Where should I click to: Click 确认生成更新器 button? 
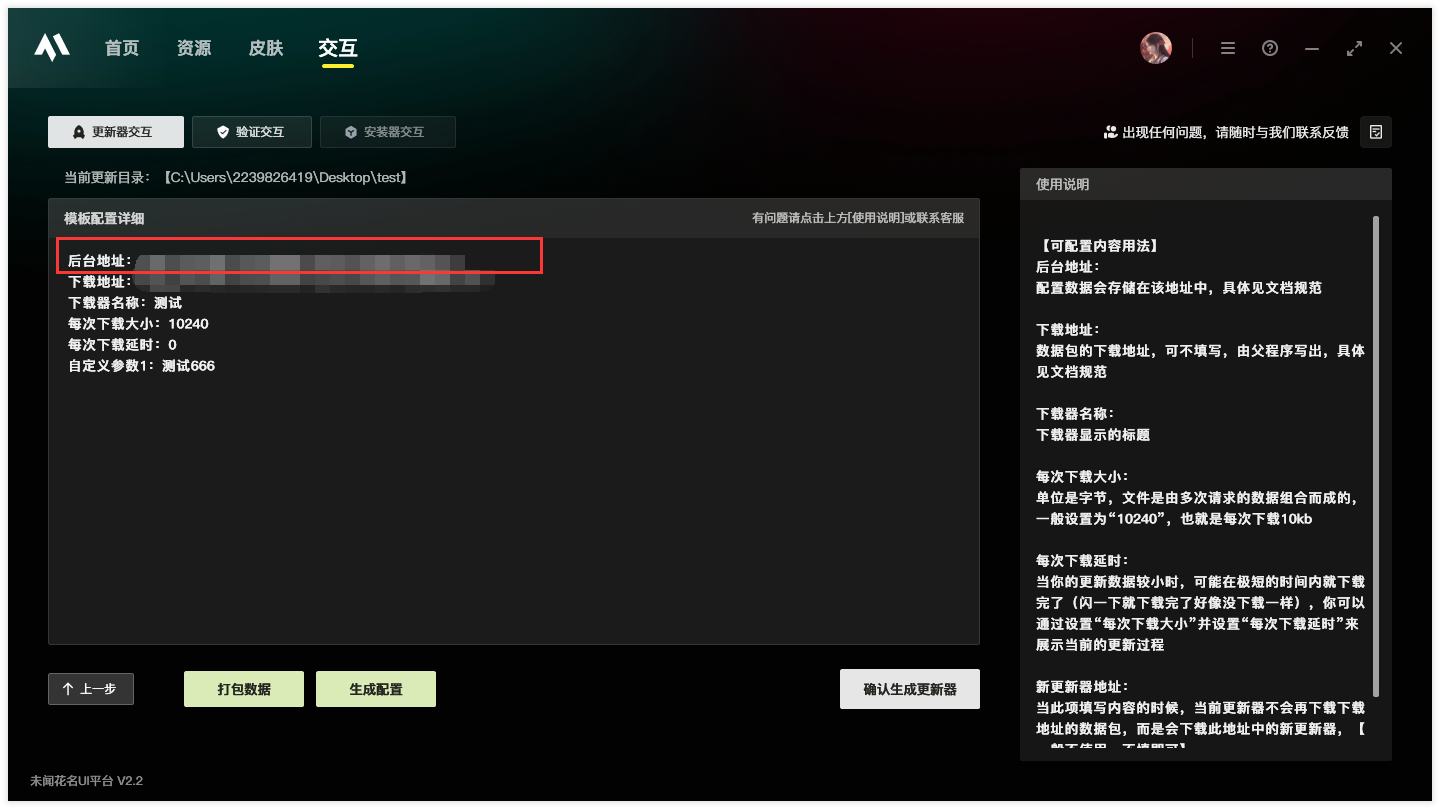[910, 689]
